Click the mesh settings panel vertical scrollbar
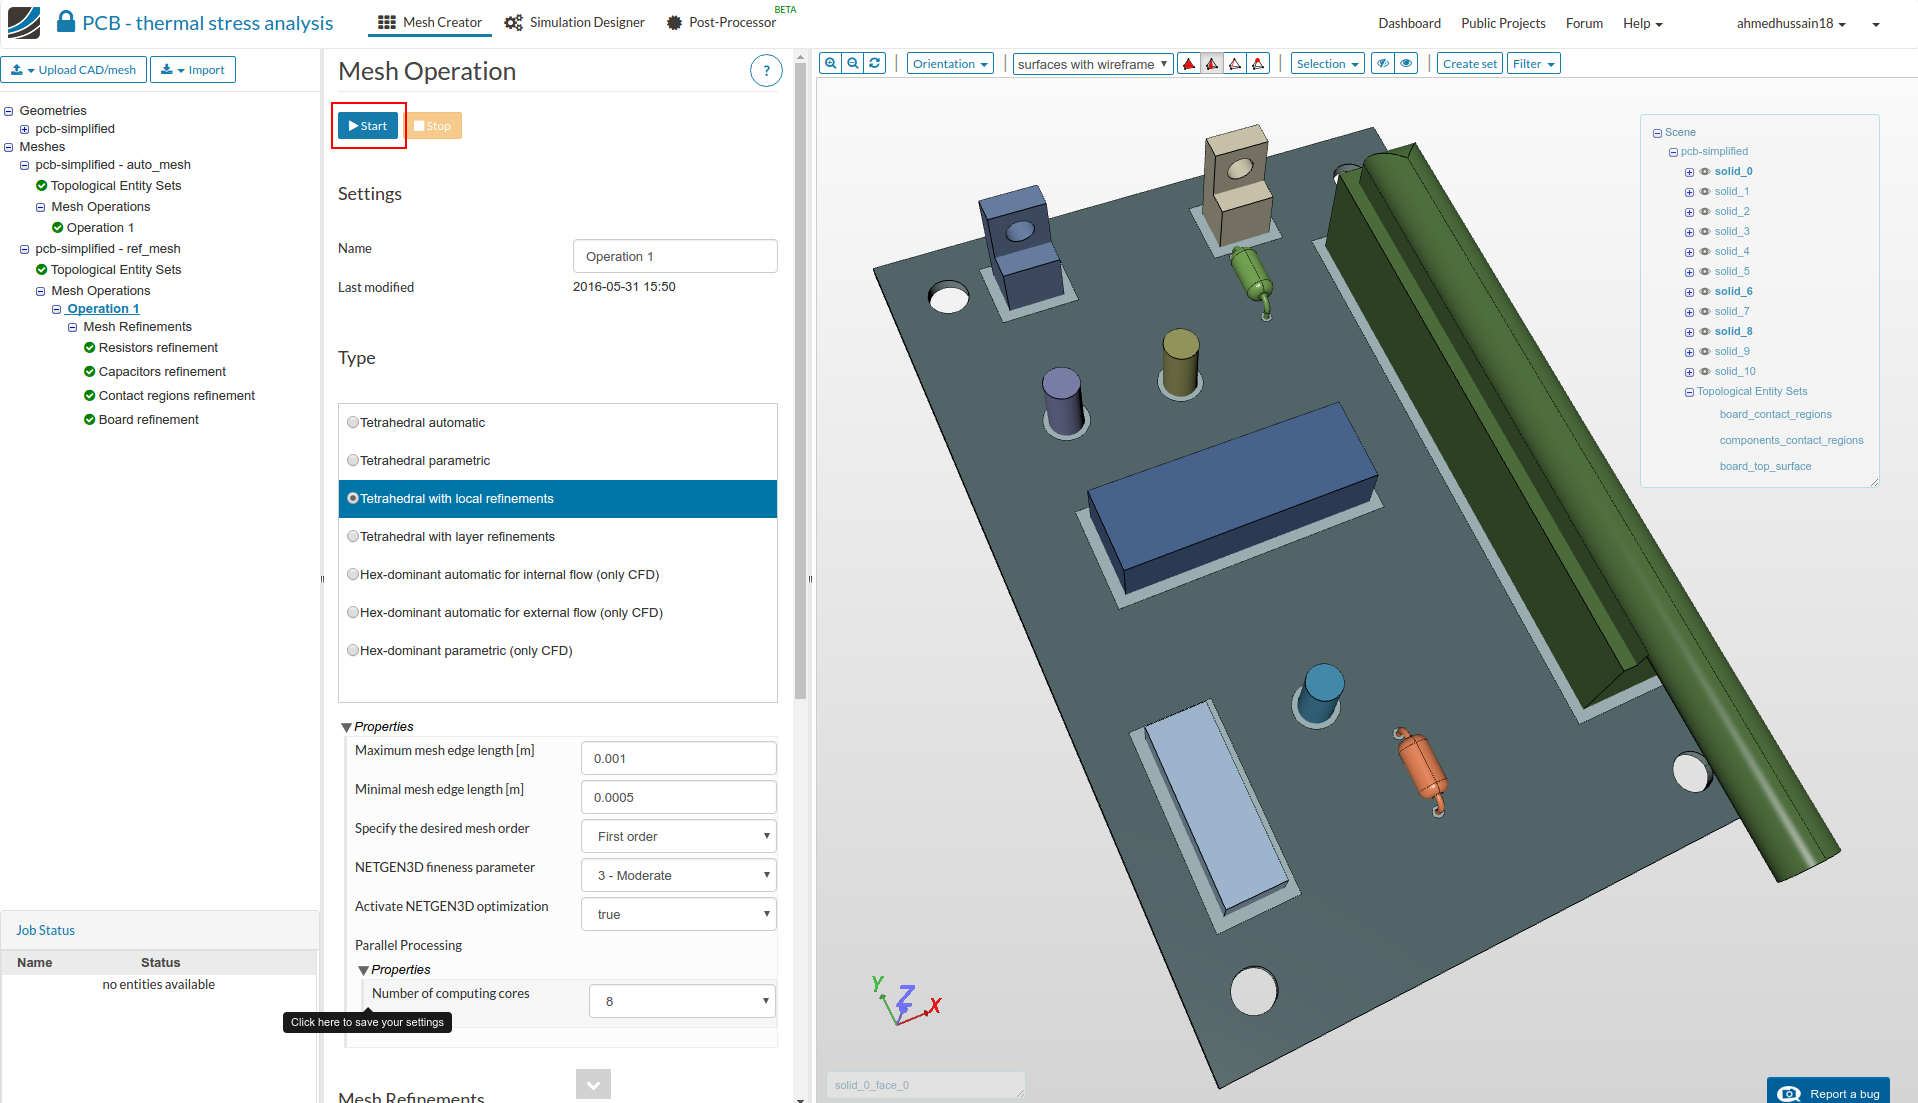The height and width of the screenshot is (1103, 1918). [x=800, y=380]
